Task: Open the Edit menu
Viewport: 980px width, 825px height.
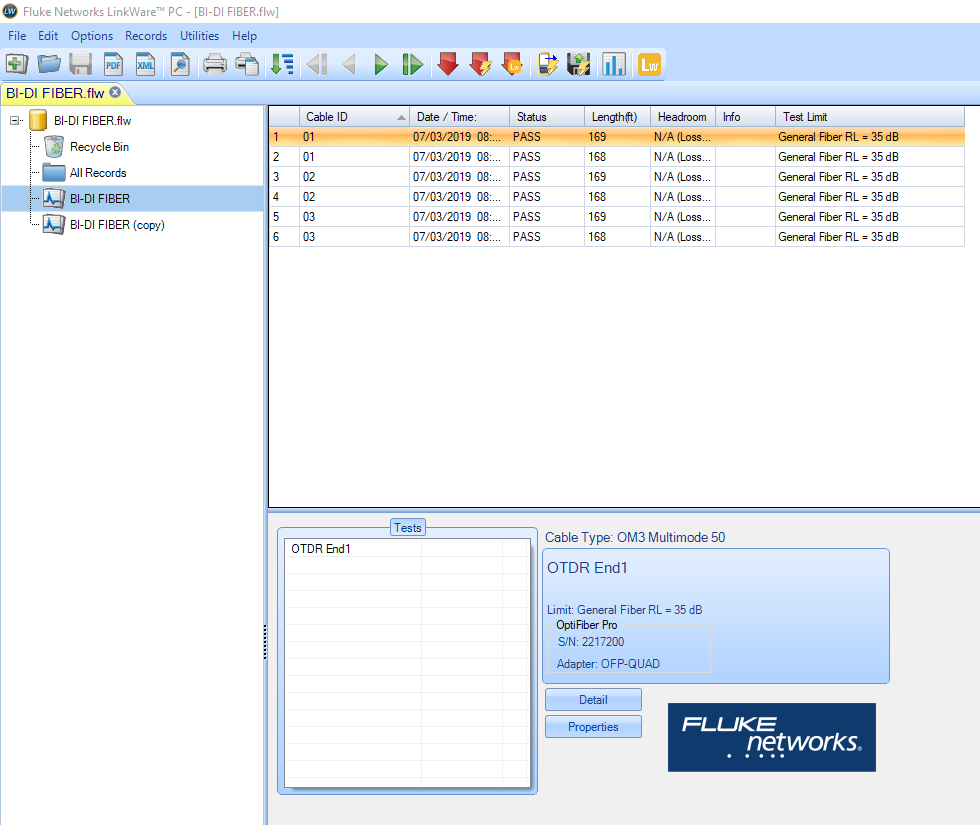Action: click(x=48, y=36)
